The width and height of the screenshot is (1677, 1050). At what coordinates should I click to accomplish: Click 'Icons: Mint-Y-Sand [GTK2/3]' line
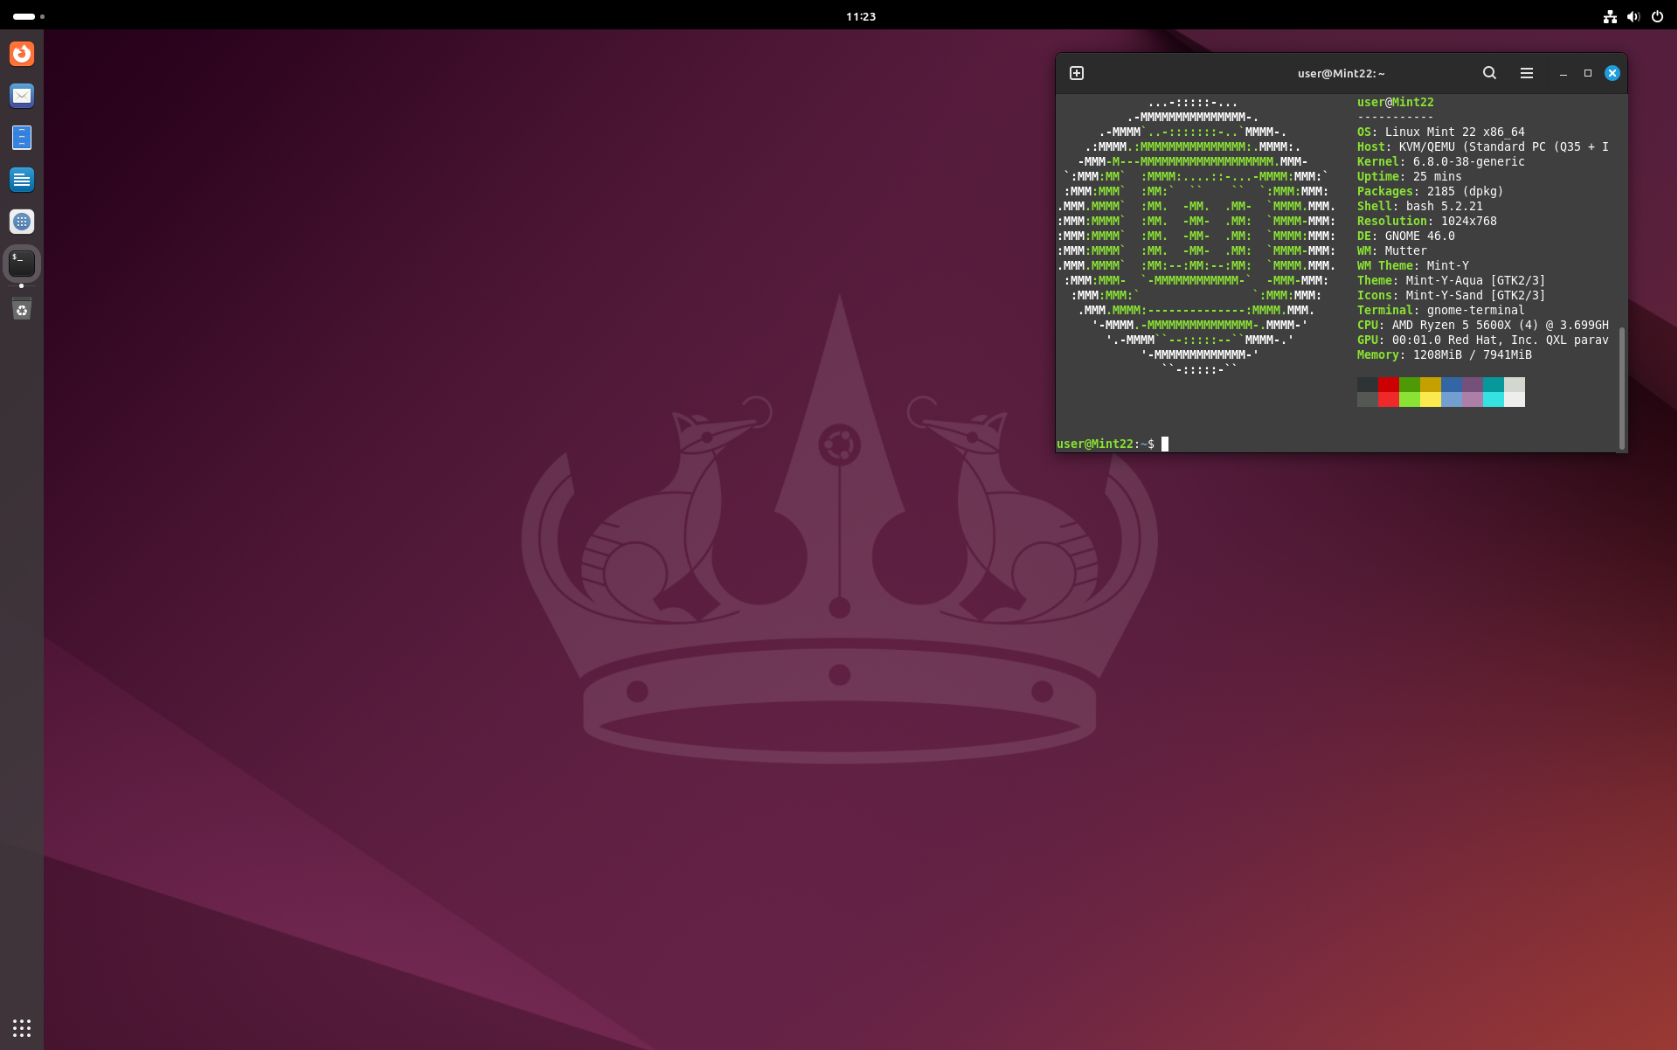point(1450,296)
